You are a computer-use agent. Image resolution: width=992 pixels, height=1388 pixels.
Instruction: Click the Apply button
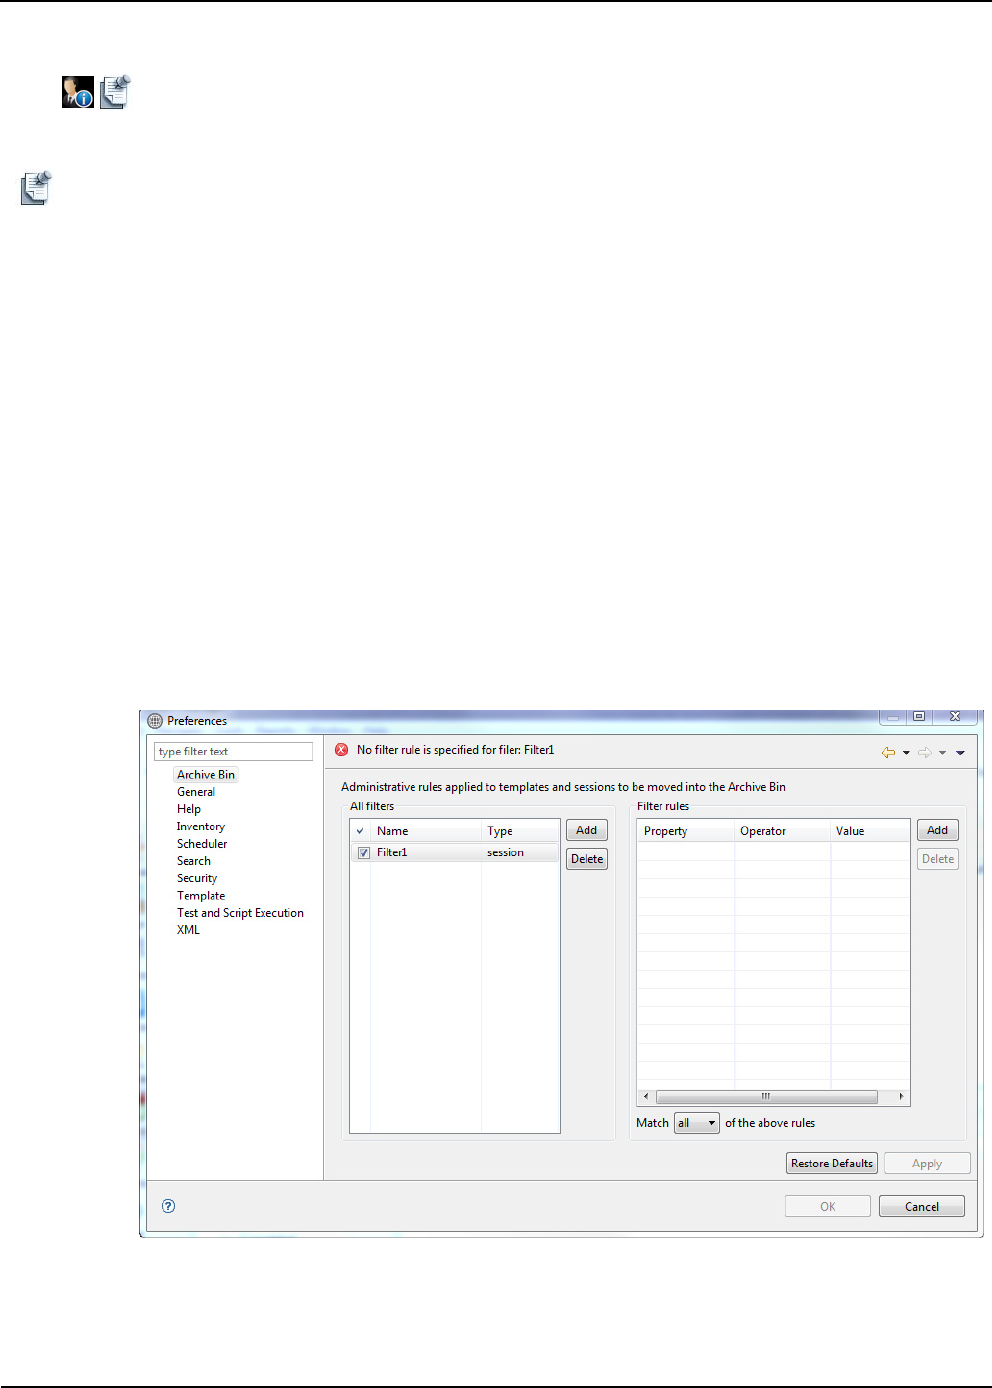pyautogui.click(x=927, y=1163)
